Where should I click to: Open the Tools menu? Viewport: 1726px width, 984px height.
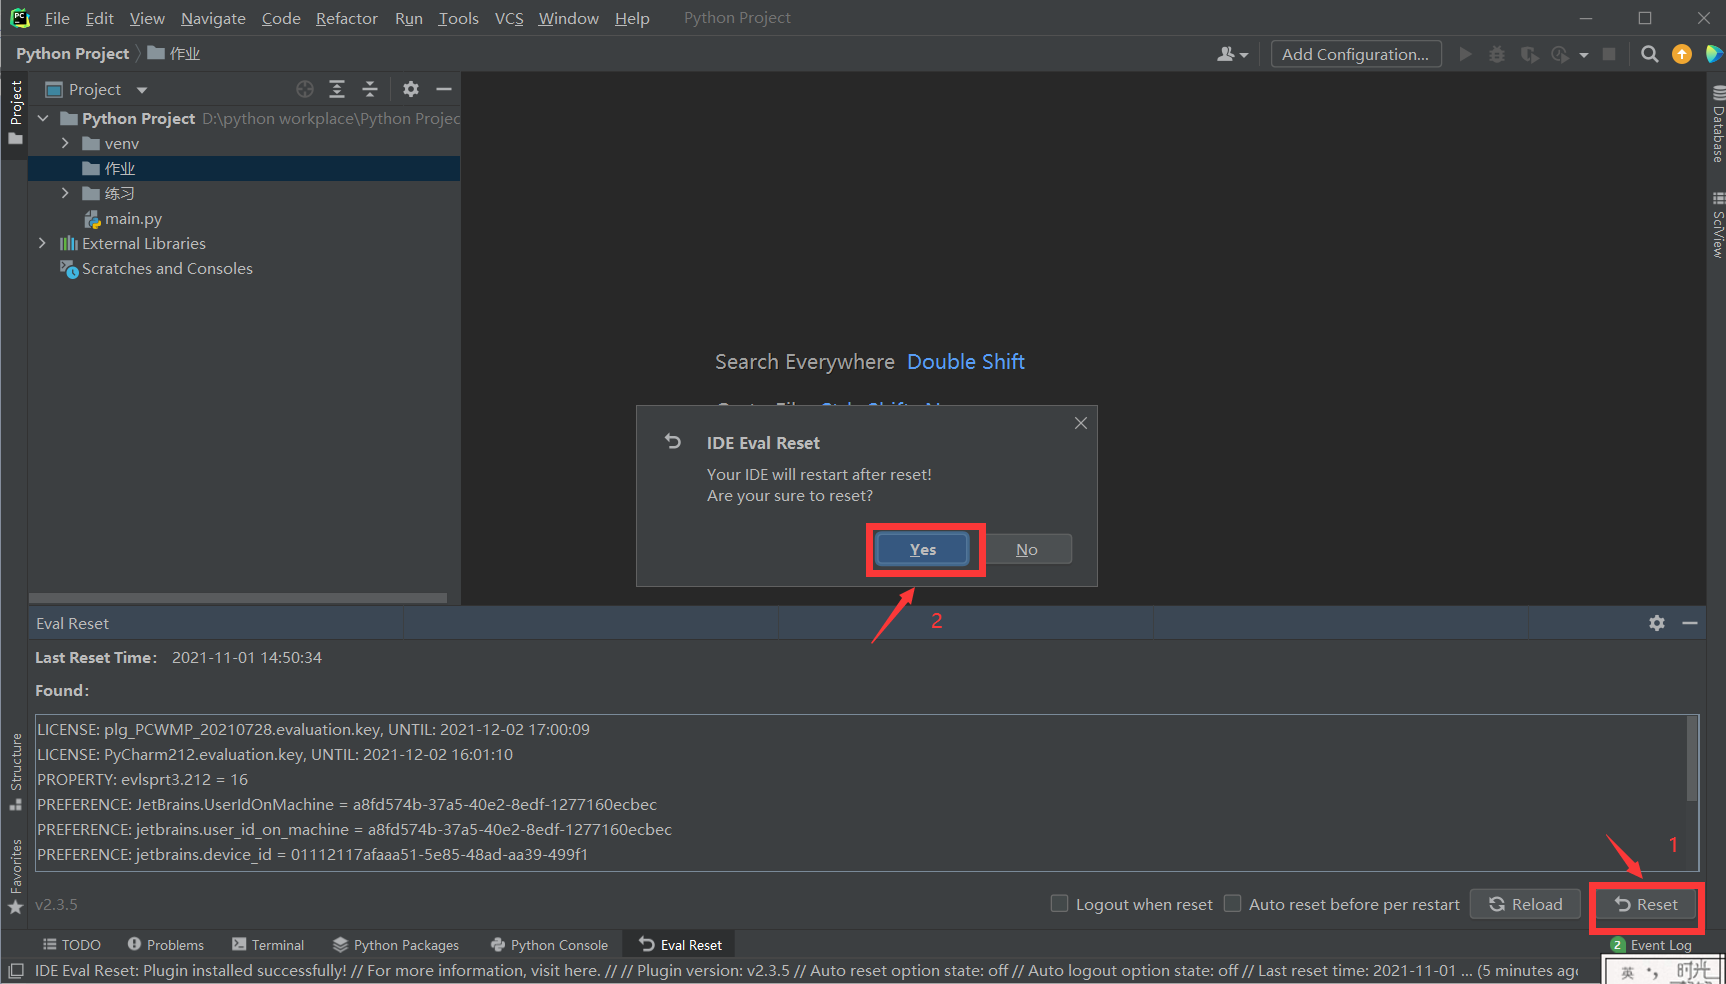click(458, 18)
